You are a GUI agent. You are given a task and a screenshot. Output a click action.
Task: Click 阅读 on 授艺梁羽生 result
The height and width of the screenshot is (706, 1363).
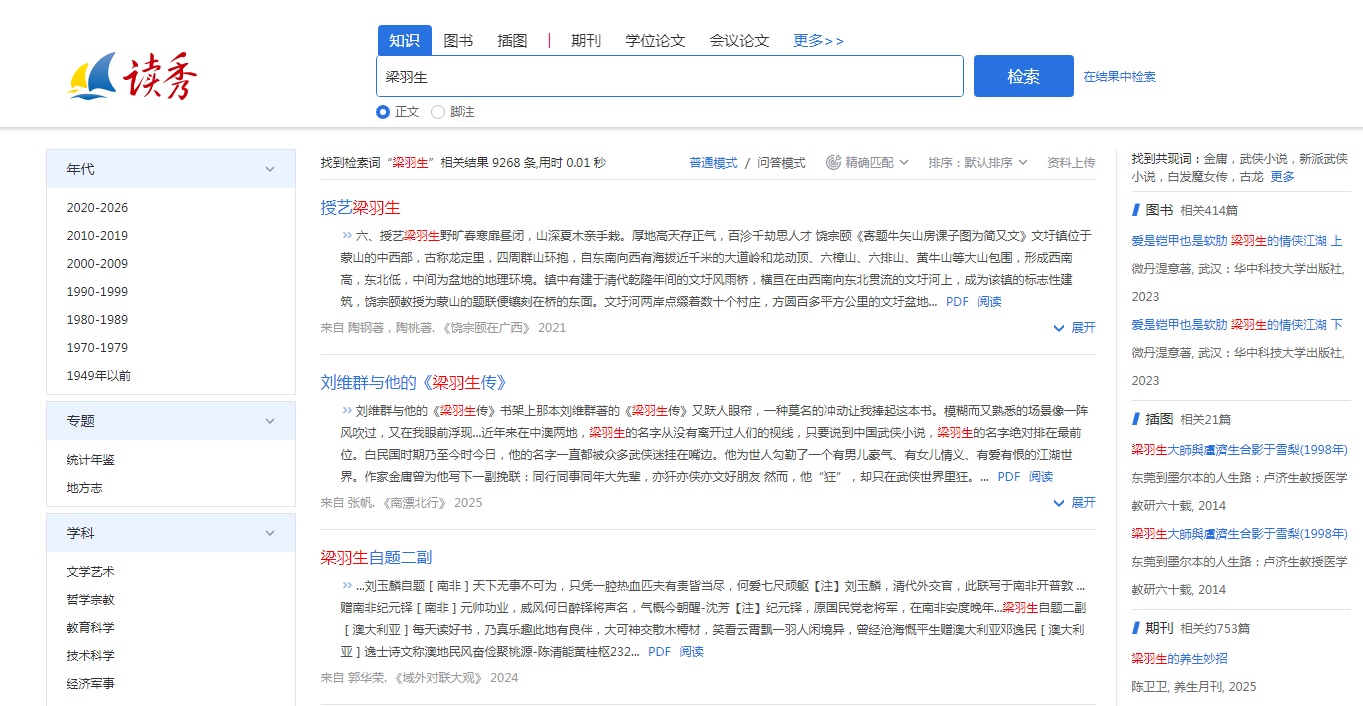point(989,302)
